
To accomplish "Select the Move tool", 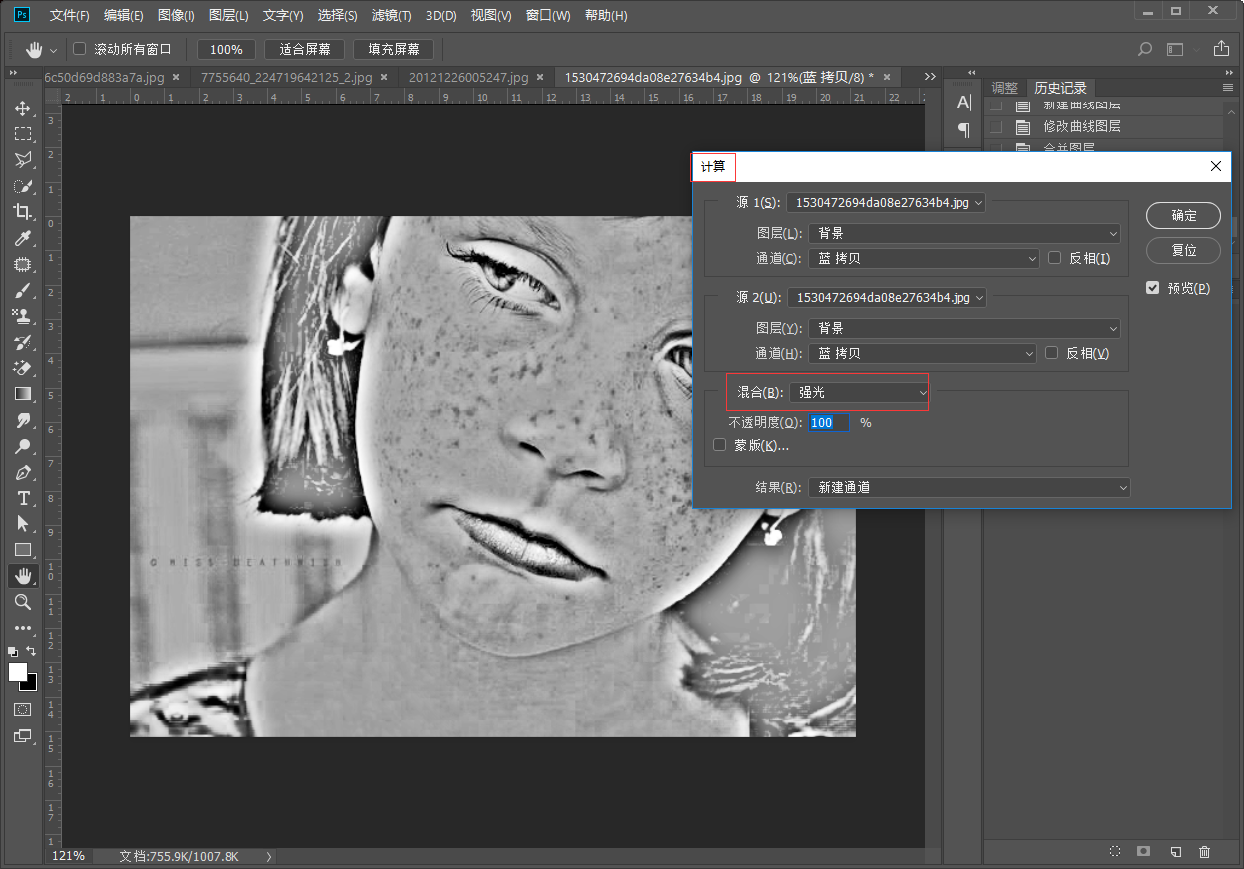I will (x=23, y=108).
